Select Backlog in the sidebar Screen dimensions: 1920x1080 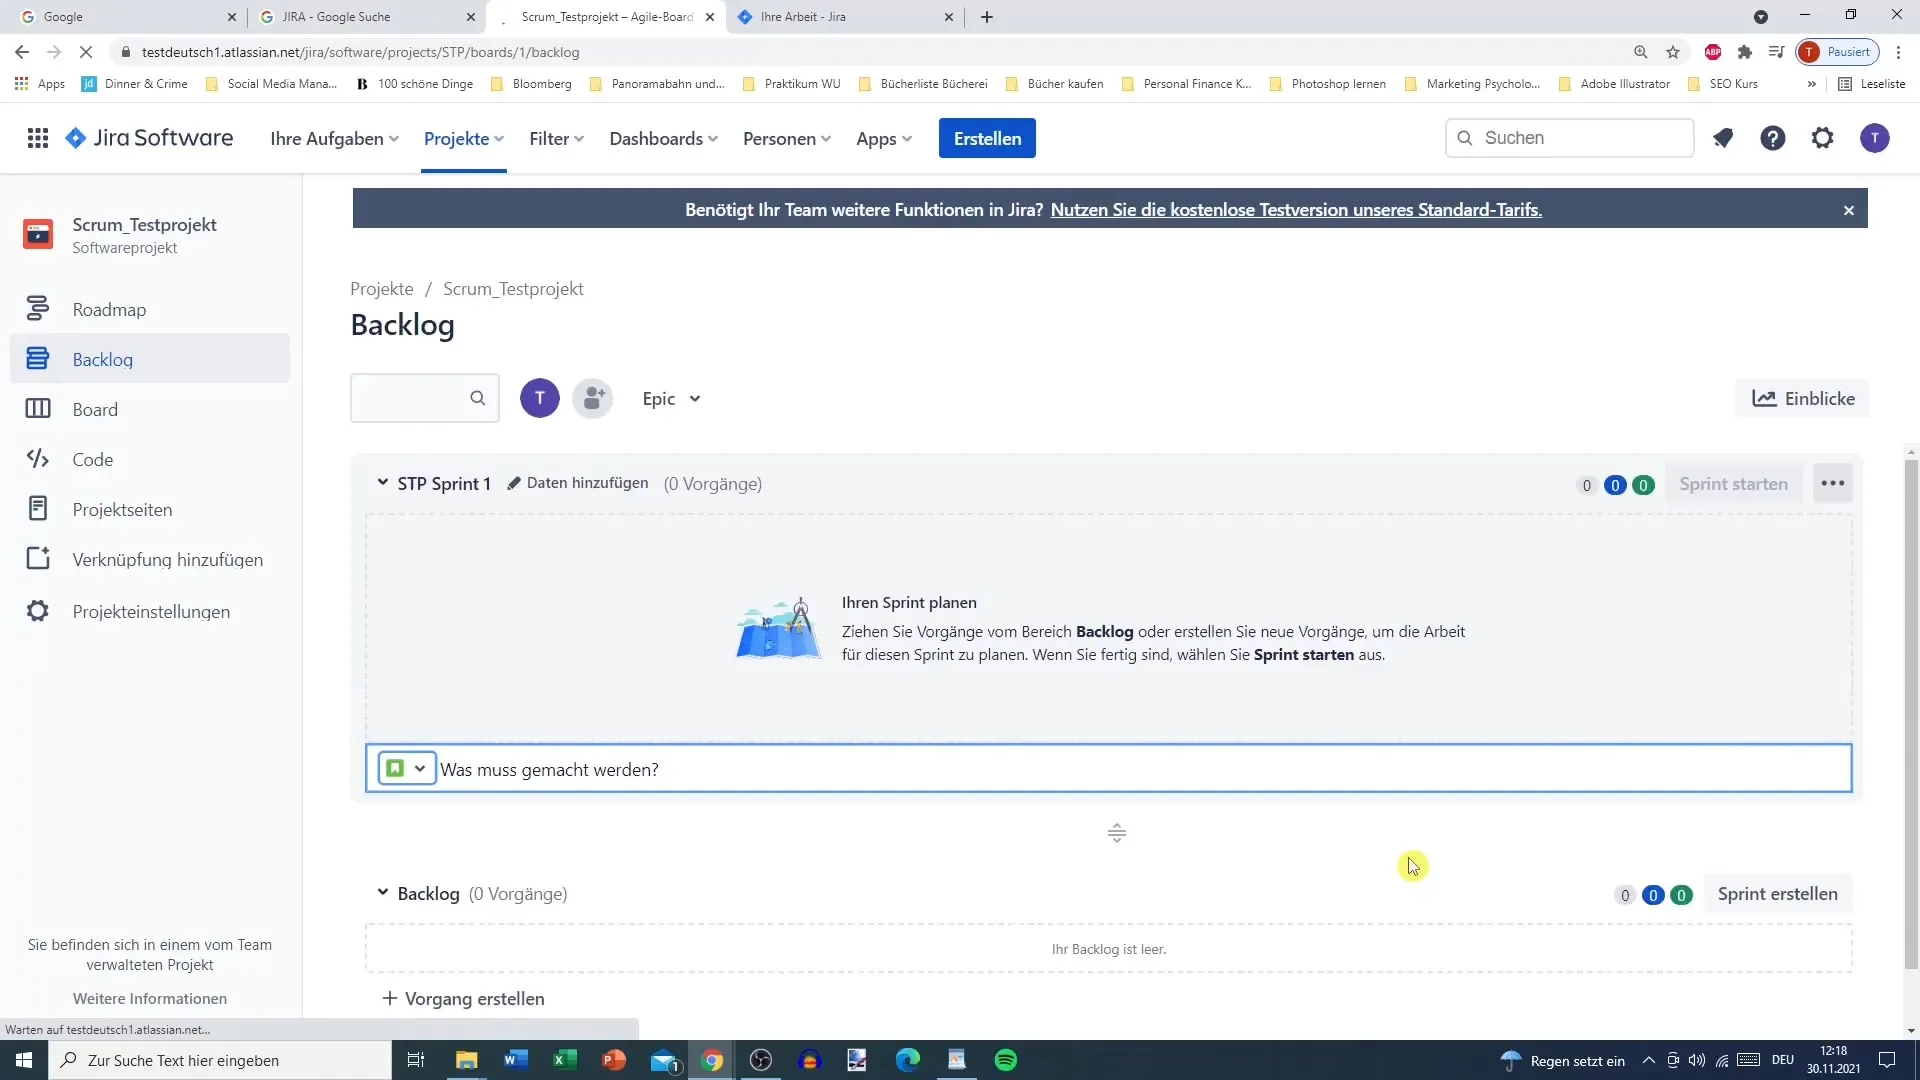pos(150,359)
